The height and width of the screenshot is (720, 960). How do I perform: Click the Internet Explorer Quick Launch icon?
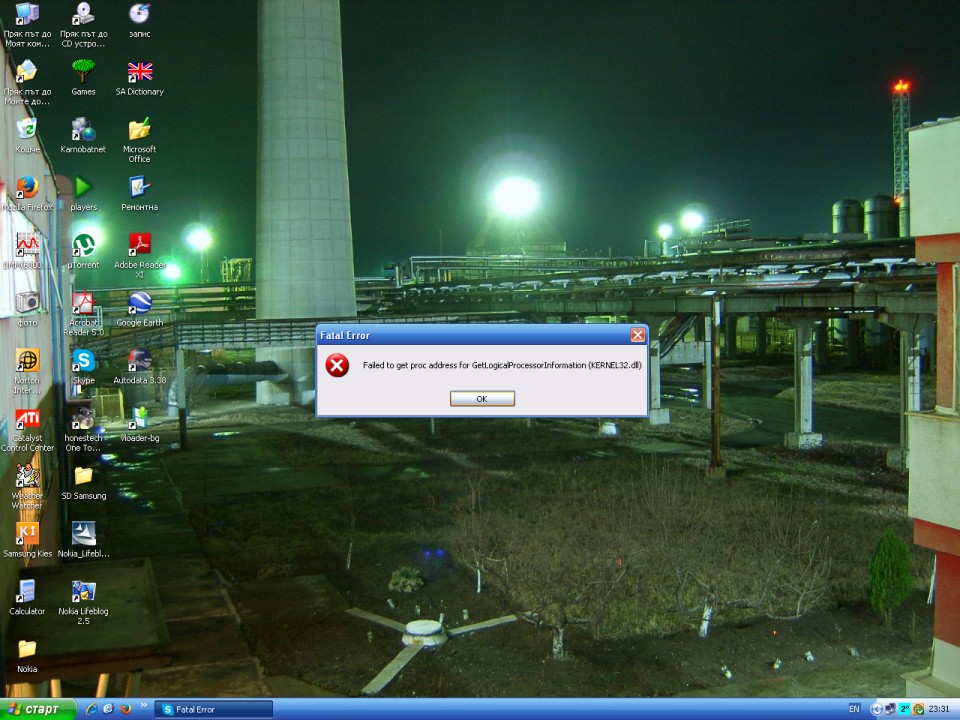[92, 709]
